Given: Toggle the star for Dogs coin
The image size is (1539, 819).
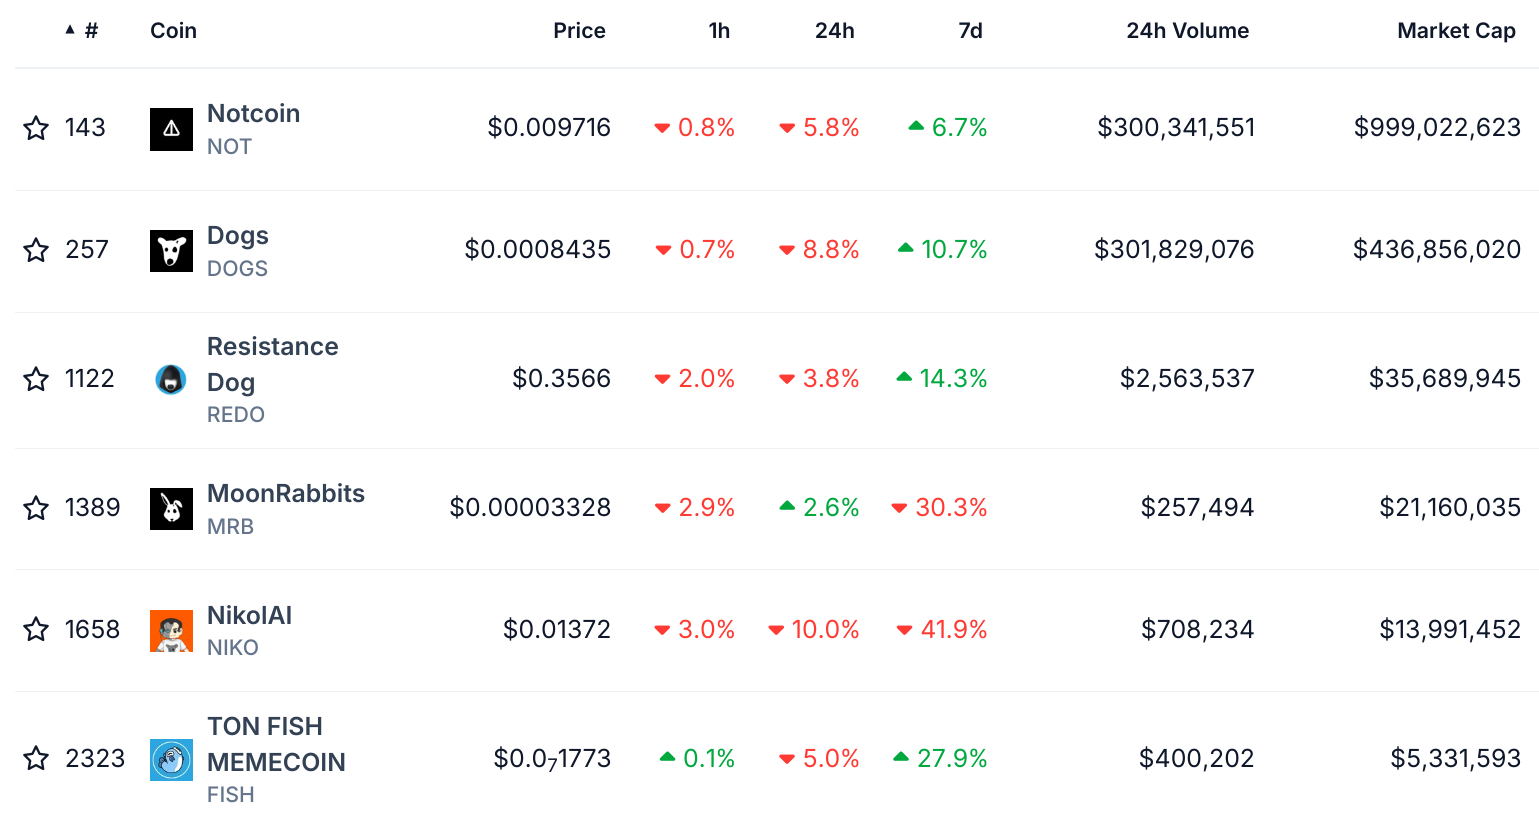Looking at the screenshot, I should click(36, 250).
